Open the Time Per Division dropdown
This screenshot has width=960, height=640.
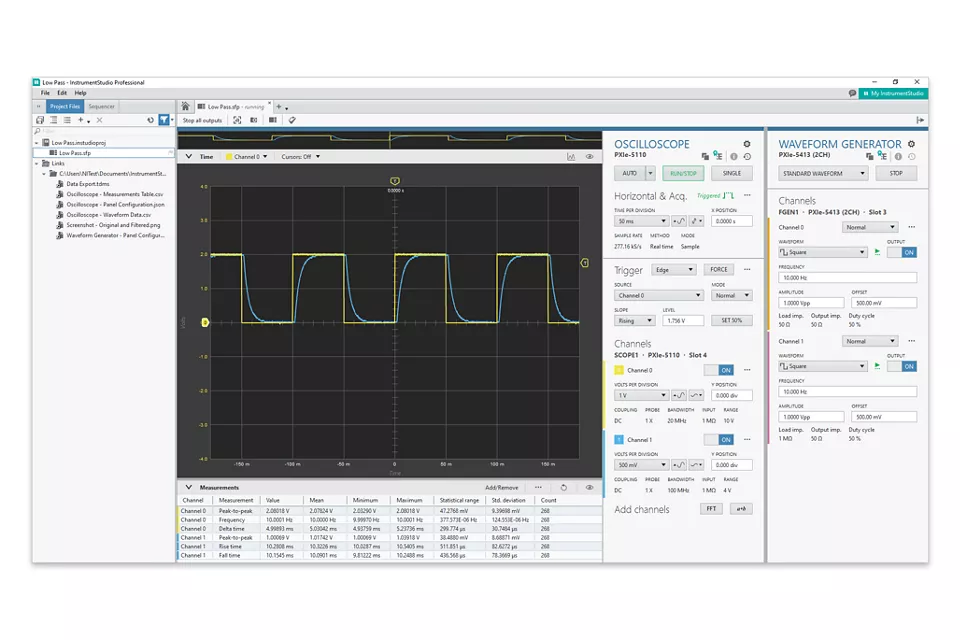(x=641, y=220)
